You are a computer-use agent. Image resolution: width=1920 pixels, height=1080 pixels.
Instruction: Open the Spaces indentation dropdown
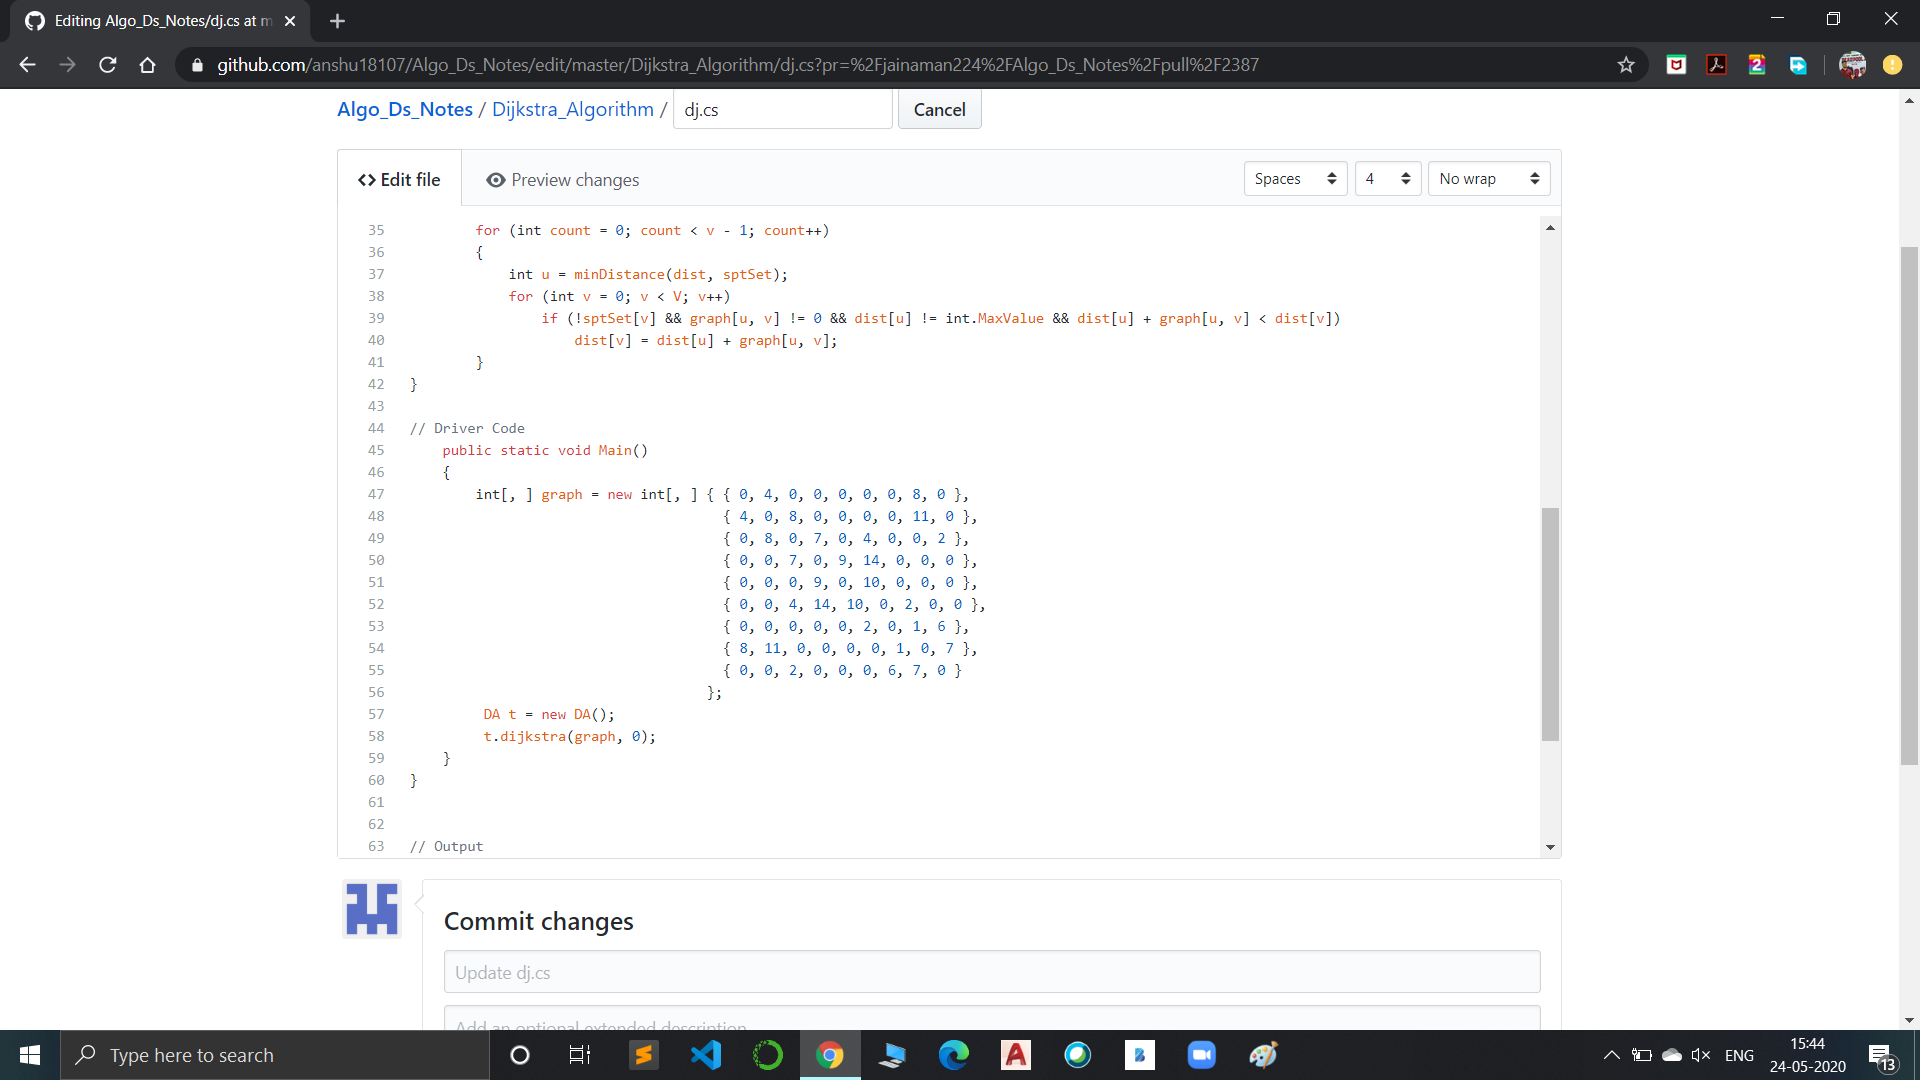click(1294, 178)
